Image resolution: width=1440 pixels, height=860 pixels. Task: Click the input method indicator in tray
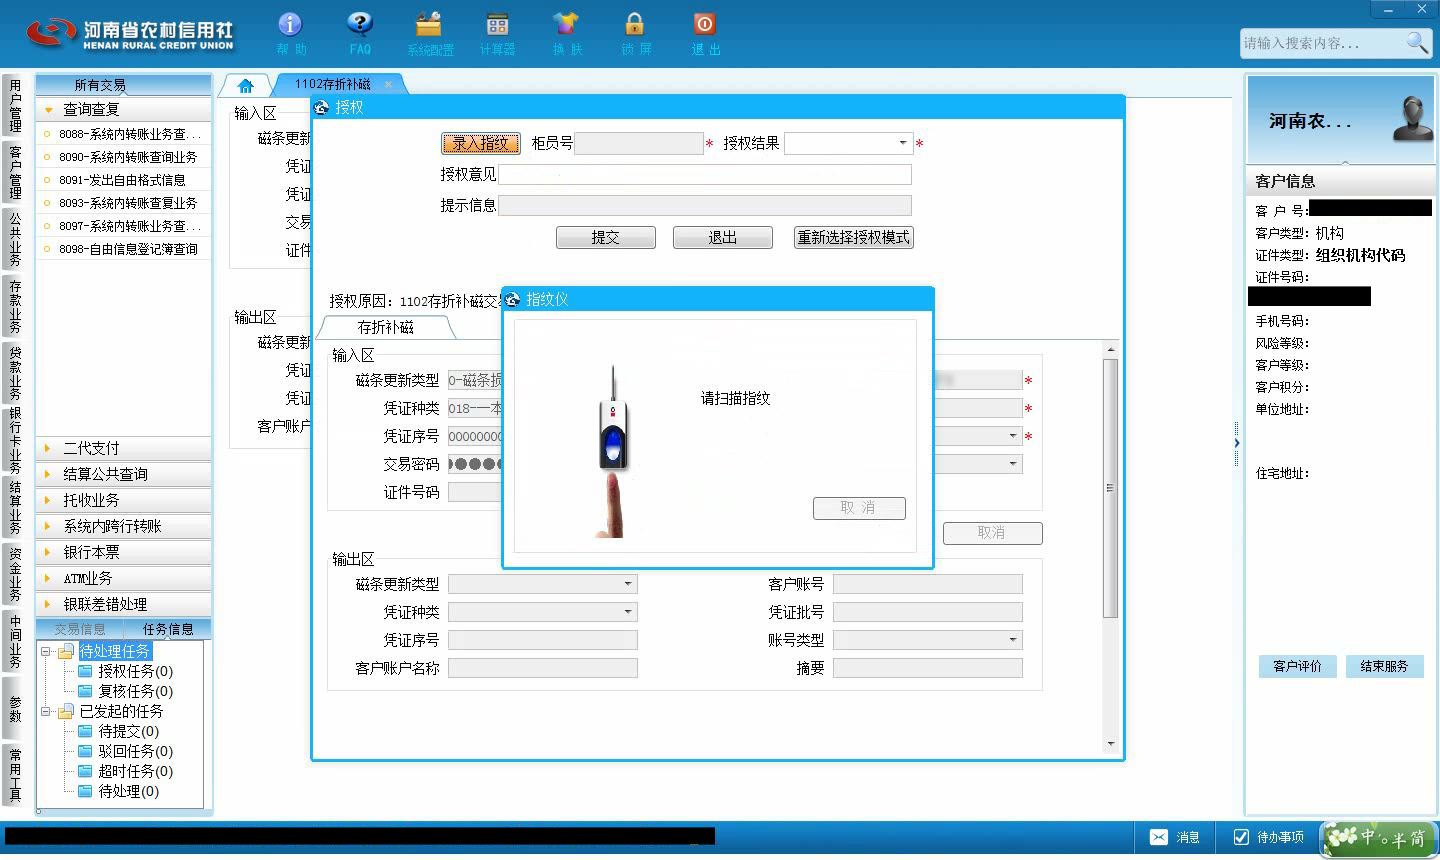[1378, 839]
